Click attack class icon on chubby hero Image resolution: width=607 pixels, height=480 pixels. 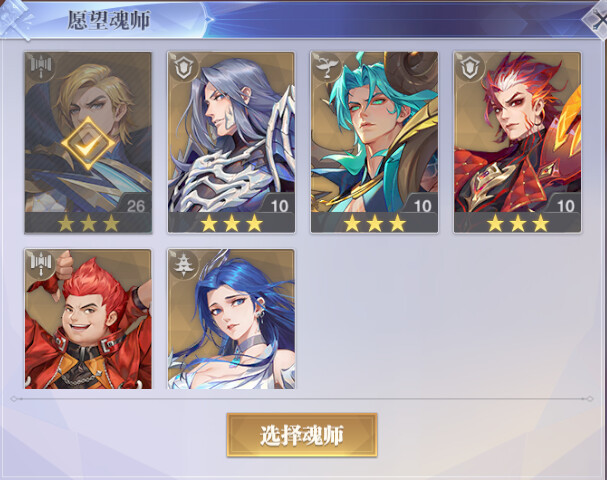[41, 264]
